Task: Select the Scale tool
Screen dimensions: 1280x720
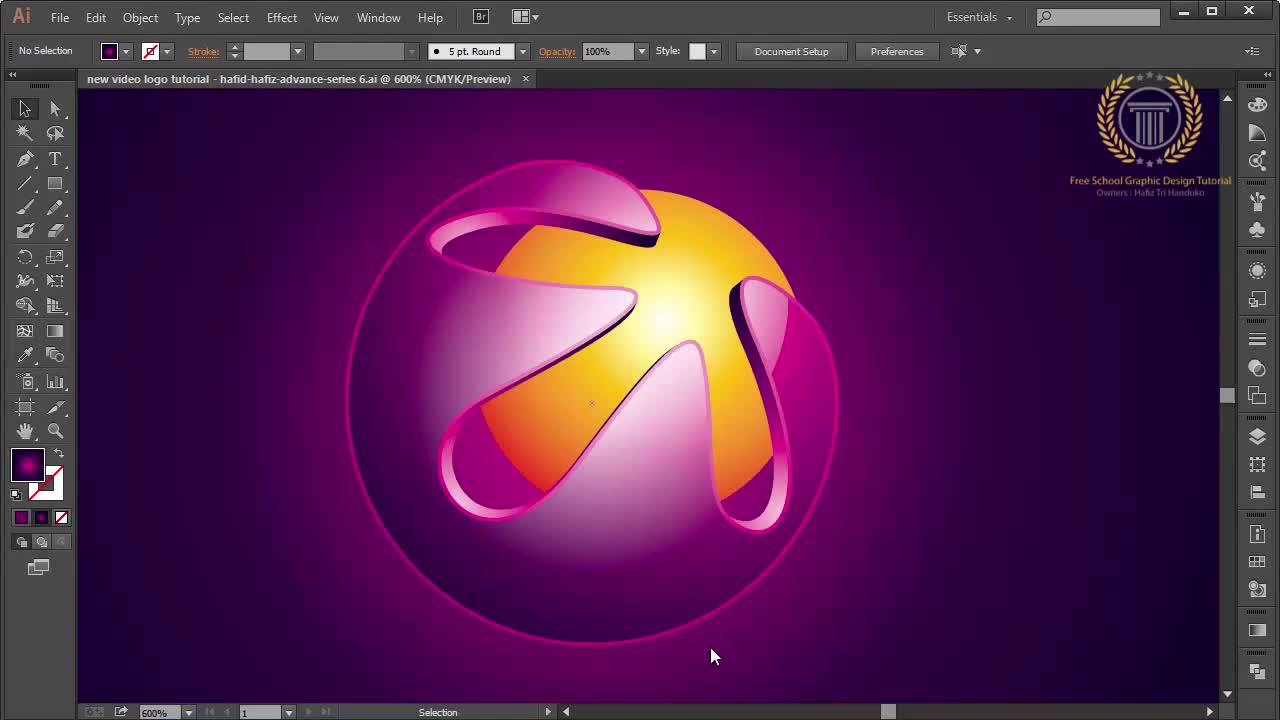Action: coord(55,257)
